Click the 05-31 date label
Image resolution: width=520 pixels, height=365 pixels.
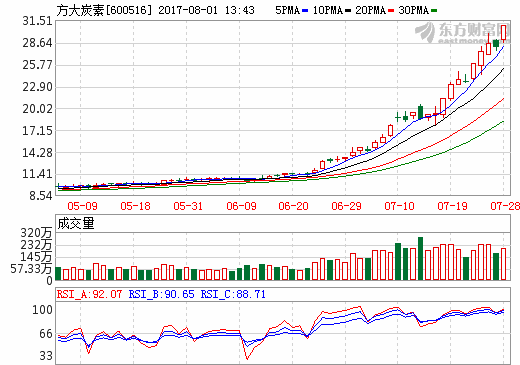pos(188,206)
